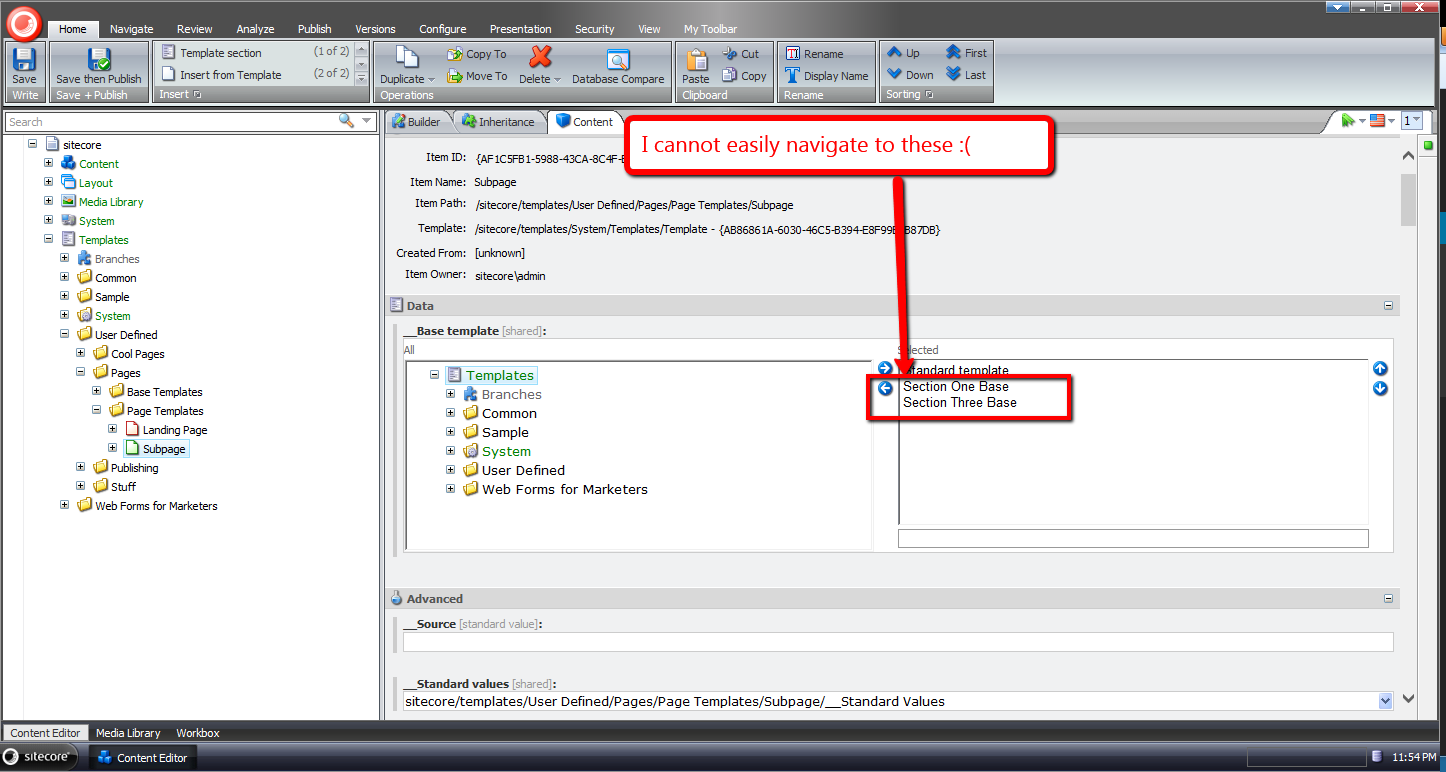Click the Save icon in the ribbon
Viewport: 1446px width, 772px height.
pyautogui.click(x=24, y=62)
